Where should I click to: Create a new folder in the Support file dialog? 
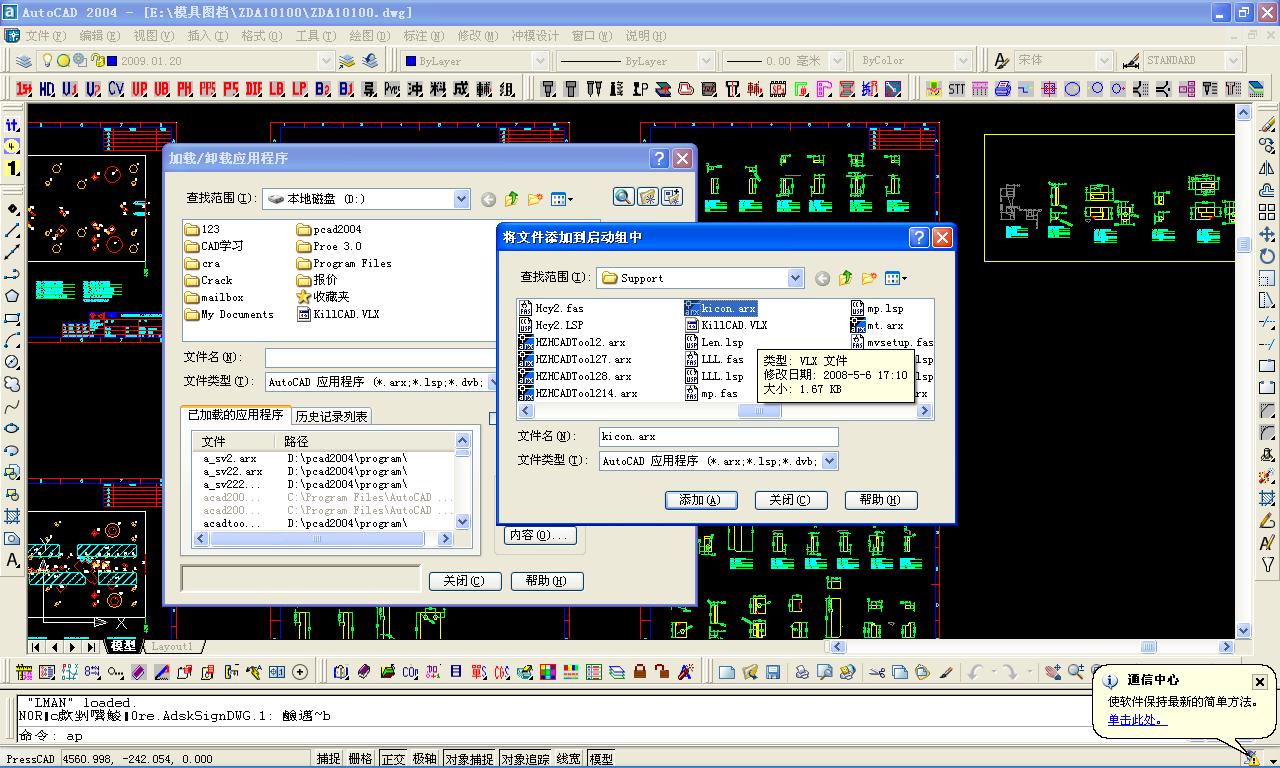pyautogui.click(x=869, y=278)
